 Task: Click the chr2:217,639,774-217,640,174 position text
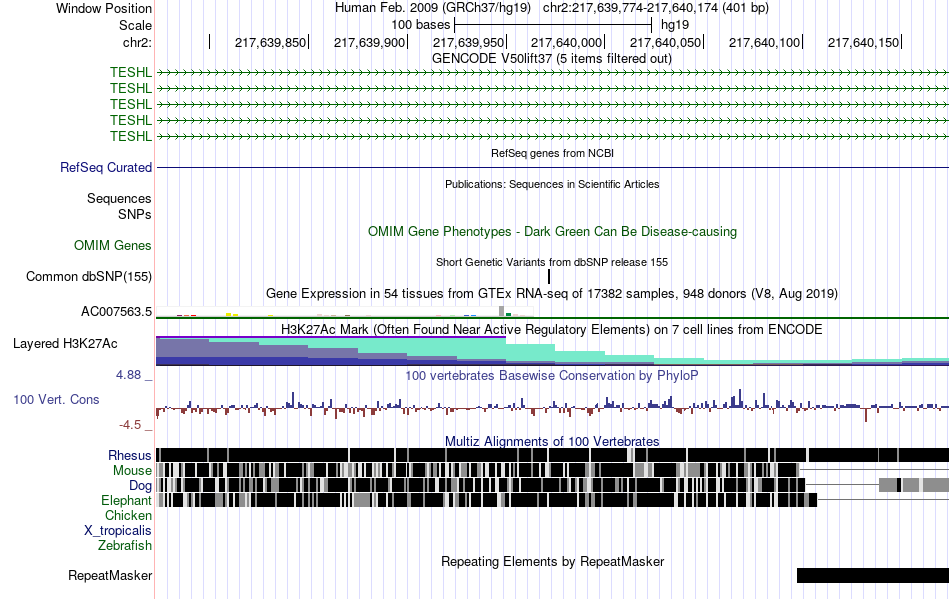point(656,8)
